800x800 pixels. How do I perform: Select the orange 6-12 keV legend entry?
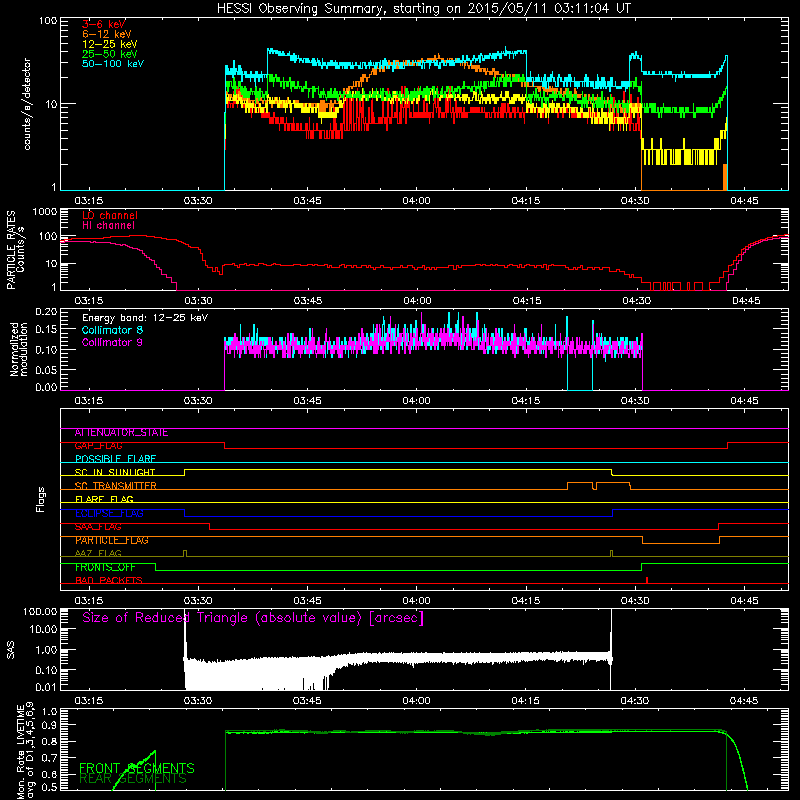107,34
